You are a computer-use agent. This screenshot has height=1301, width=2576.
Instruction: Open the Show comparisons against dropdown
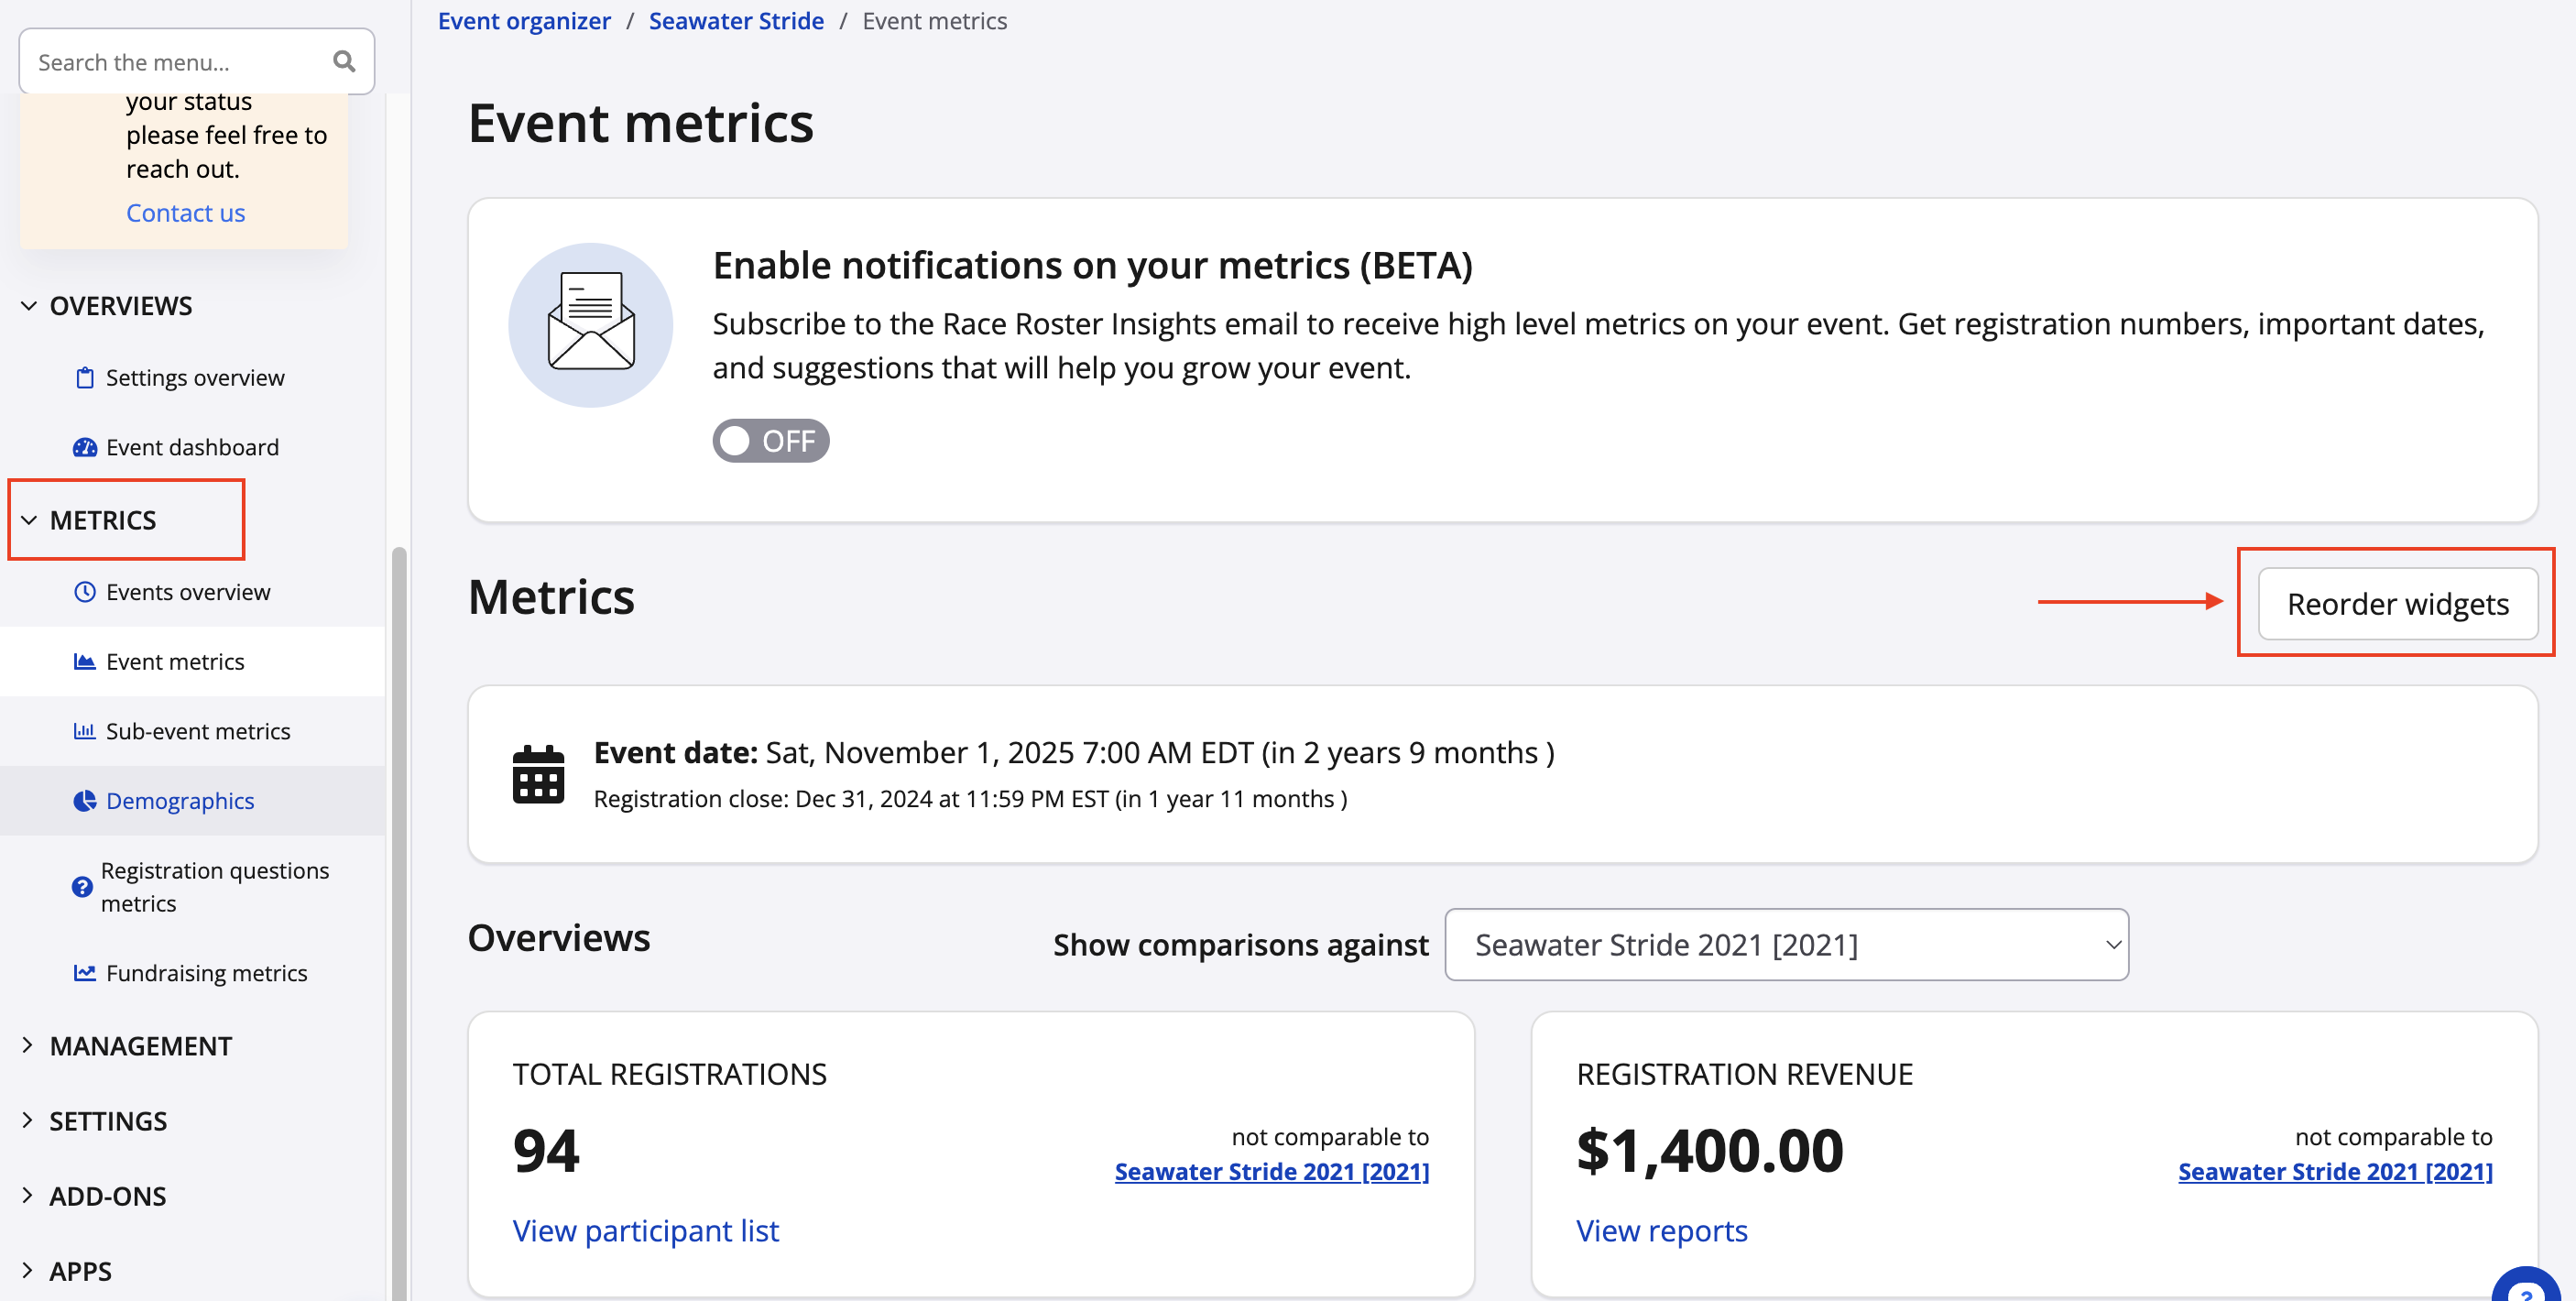tap(1786, 945)
